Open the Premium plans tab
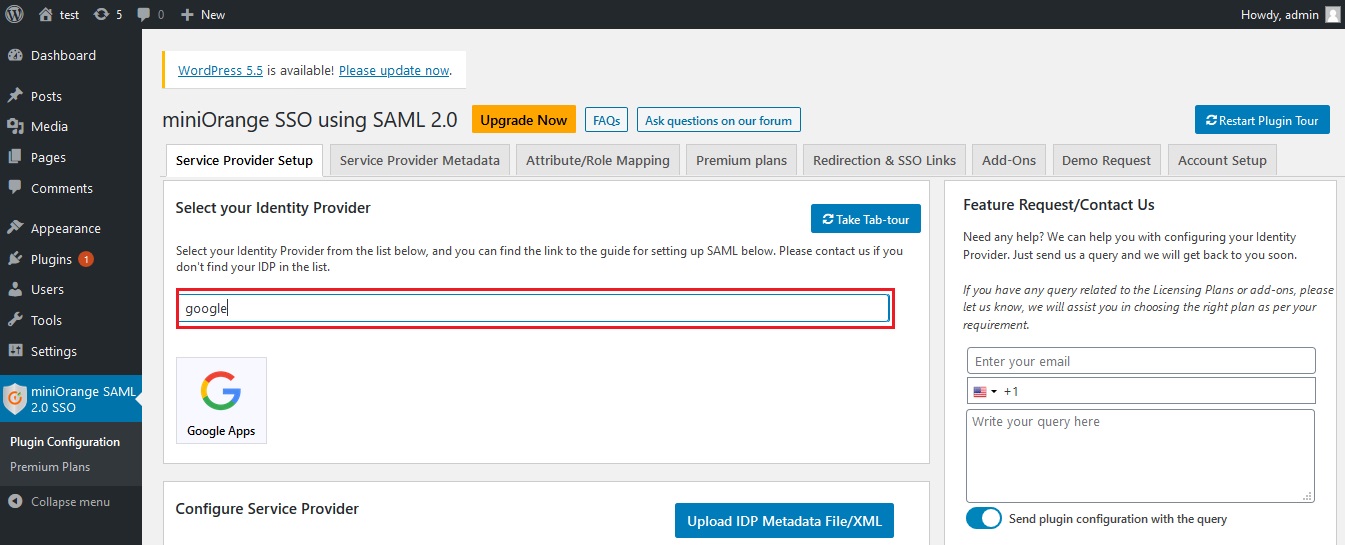1345x545 pixels. point(742,160)
